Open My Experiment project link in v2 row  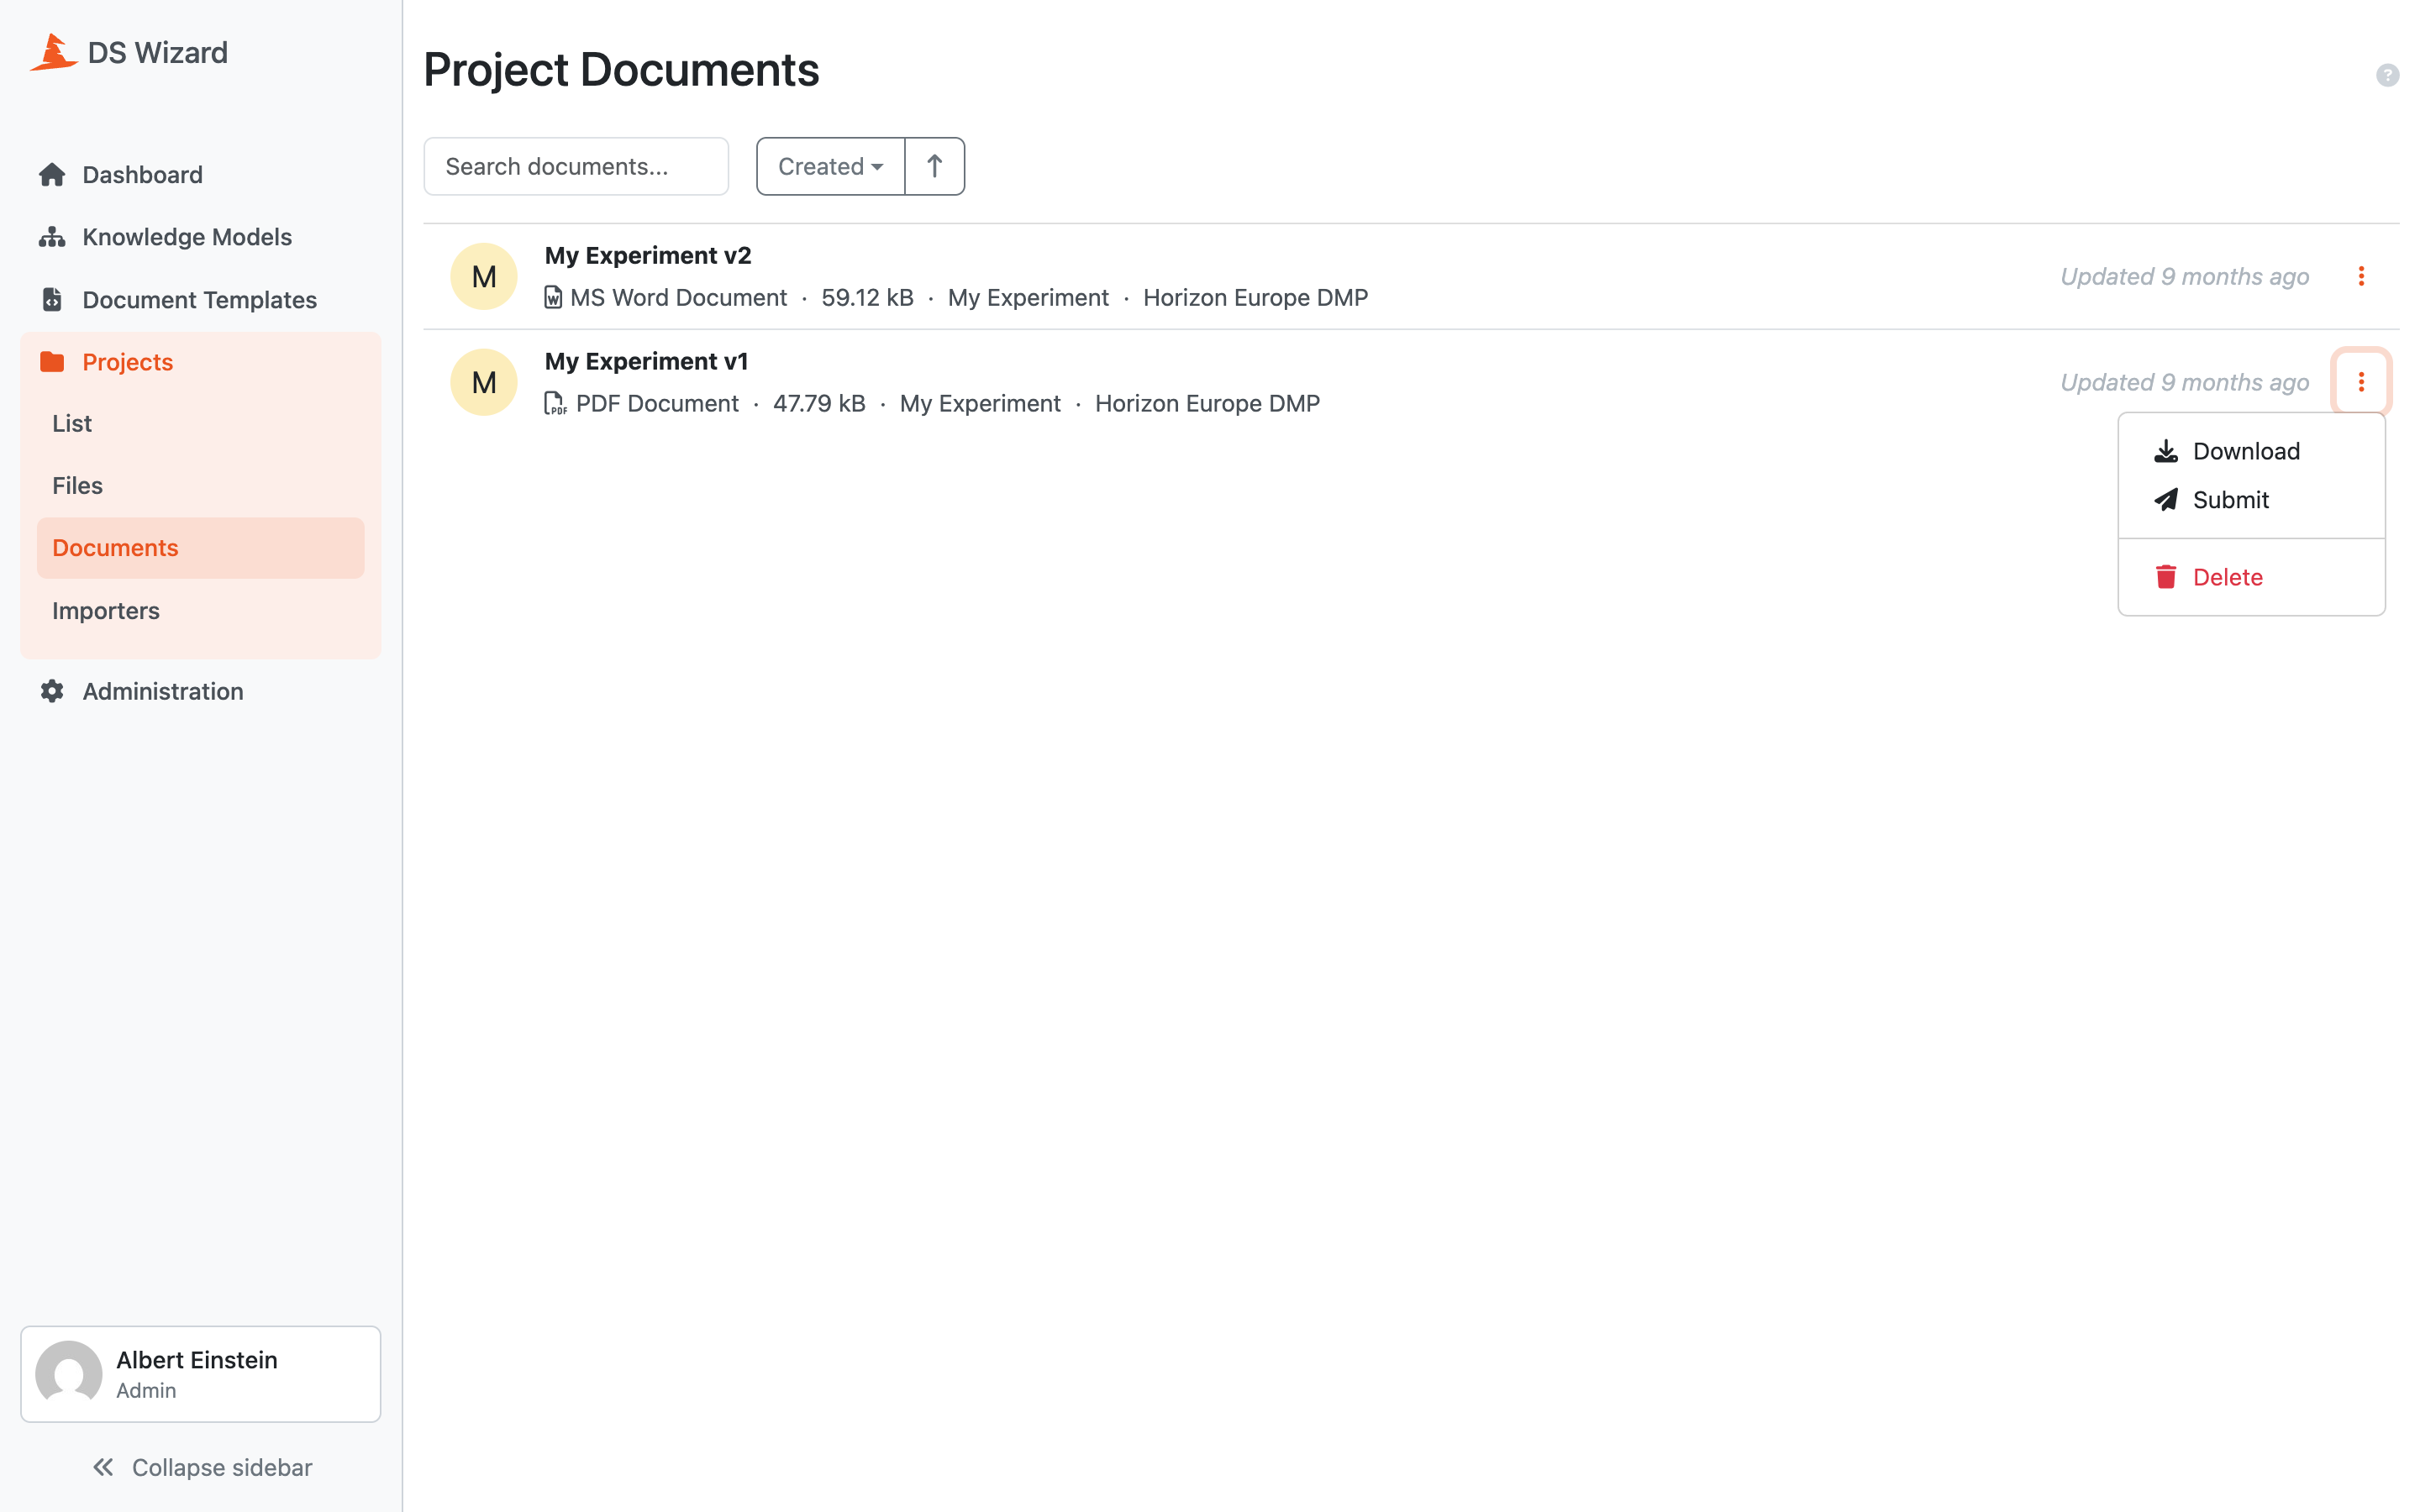pyautogui.click(x=1028, y=297)
